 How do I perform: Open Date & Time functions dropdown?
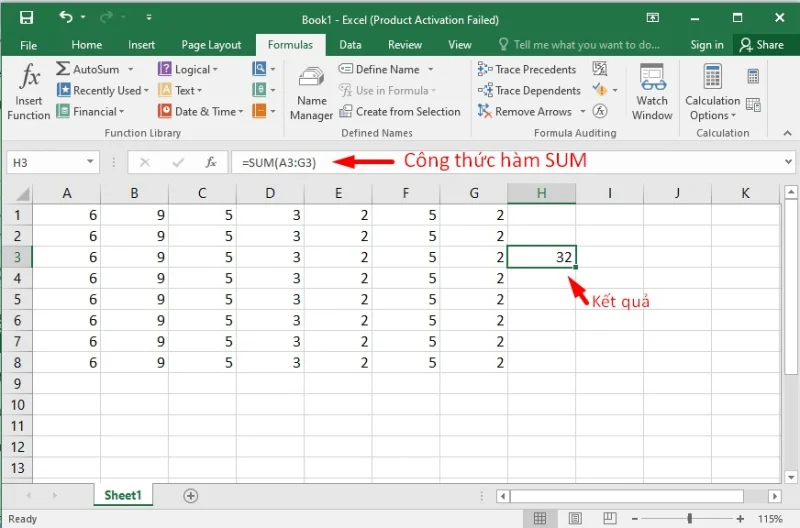tap(201, 111)
